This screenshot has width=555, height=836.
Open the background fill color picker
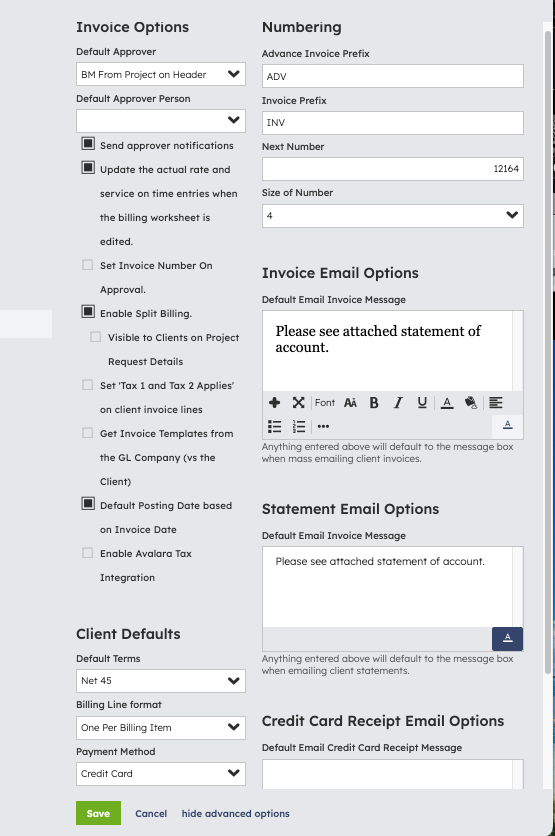(471, 403)
